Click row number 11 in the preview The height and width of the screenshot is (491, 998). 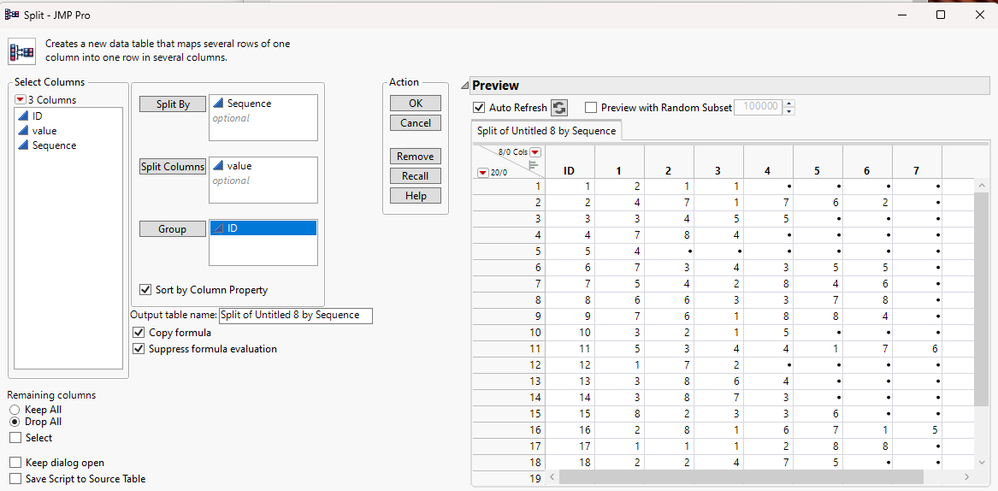click(x=509, y=348)
